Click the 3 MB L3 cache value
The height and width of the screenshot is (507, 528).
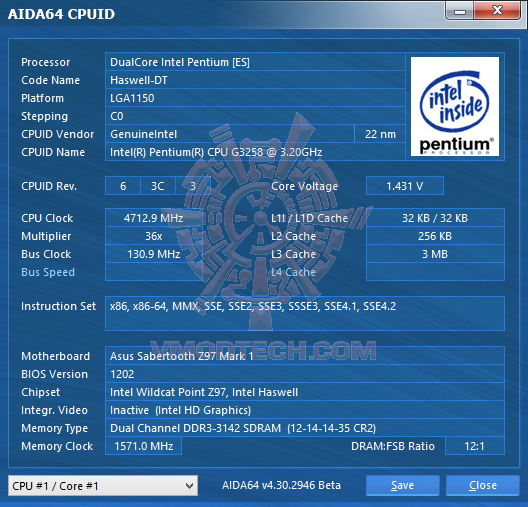tap(435, 254)
